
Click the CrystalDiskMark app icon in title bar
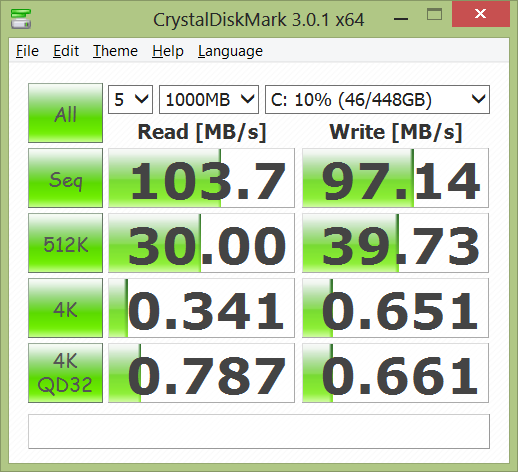coord(21,19)
